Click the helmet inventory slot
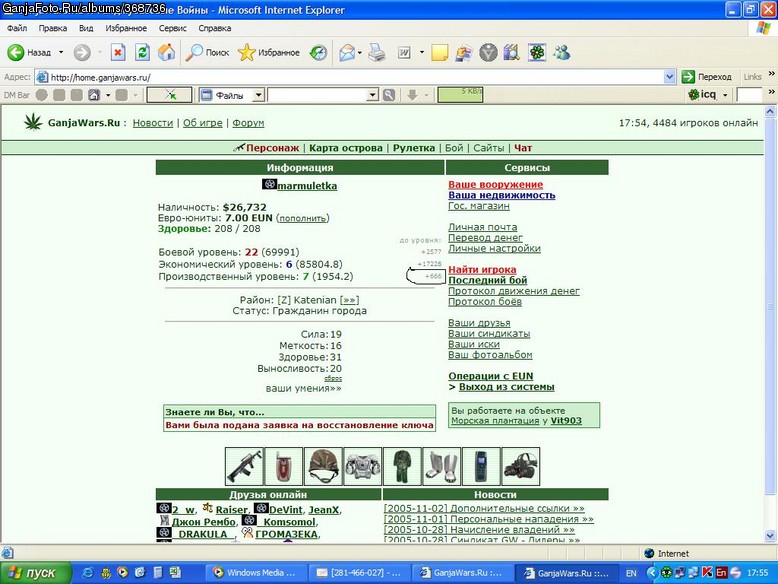The height and width of the screenshot is (584, 778). coord(323,466)
